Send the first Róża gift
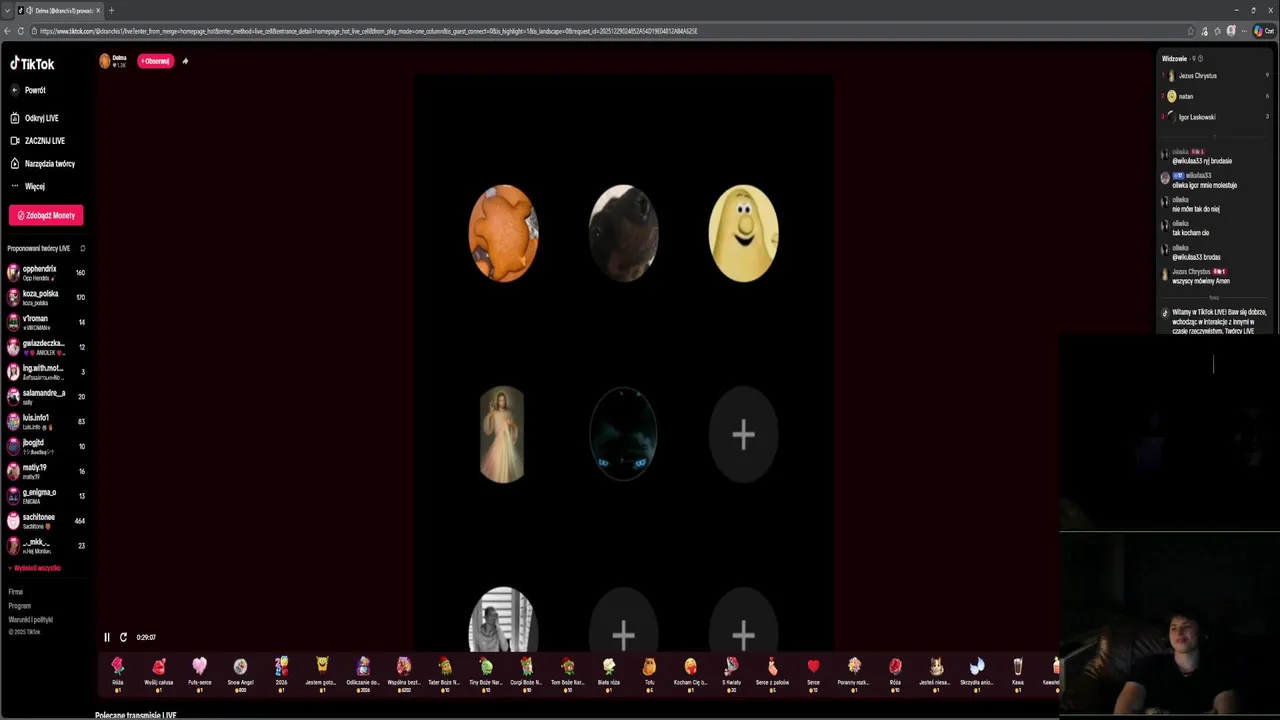 coord(118,673)
